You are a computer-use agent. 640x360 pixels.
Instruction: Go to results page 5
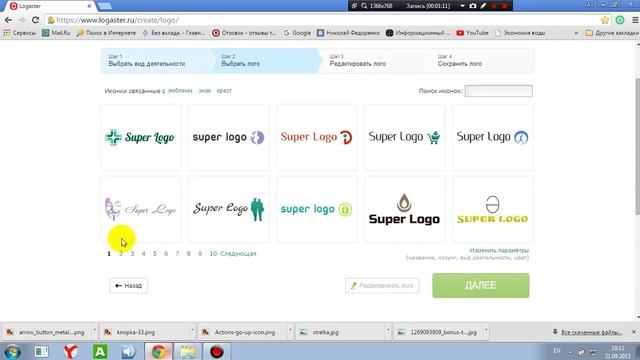[155, 253]
